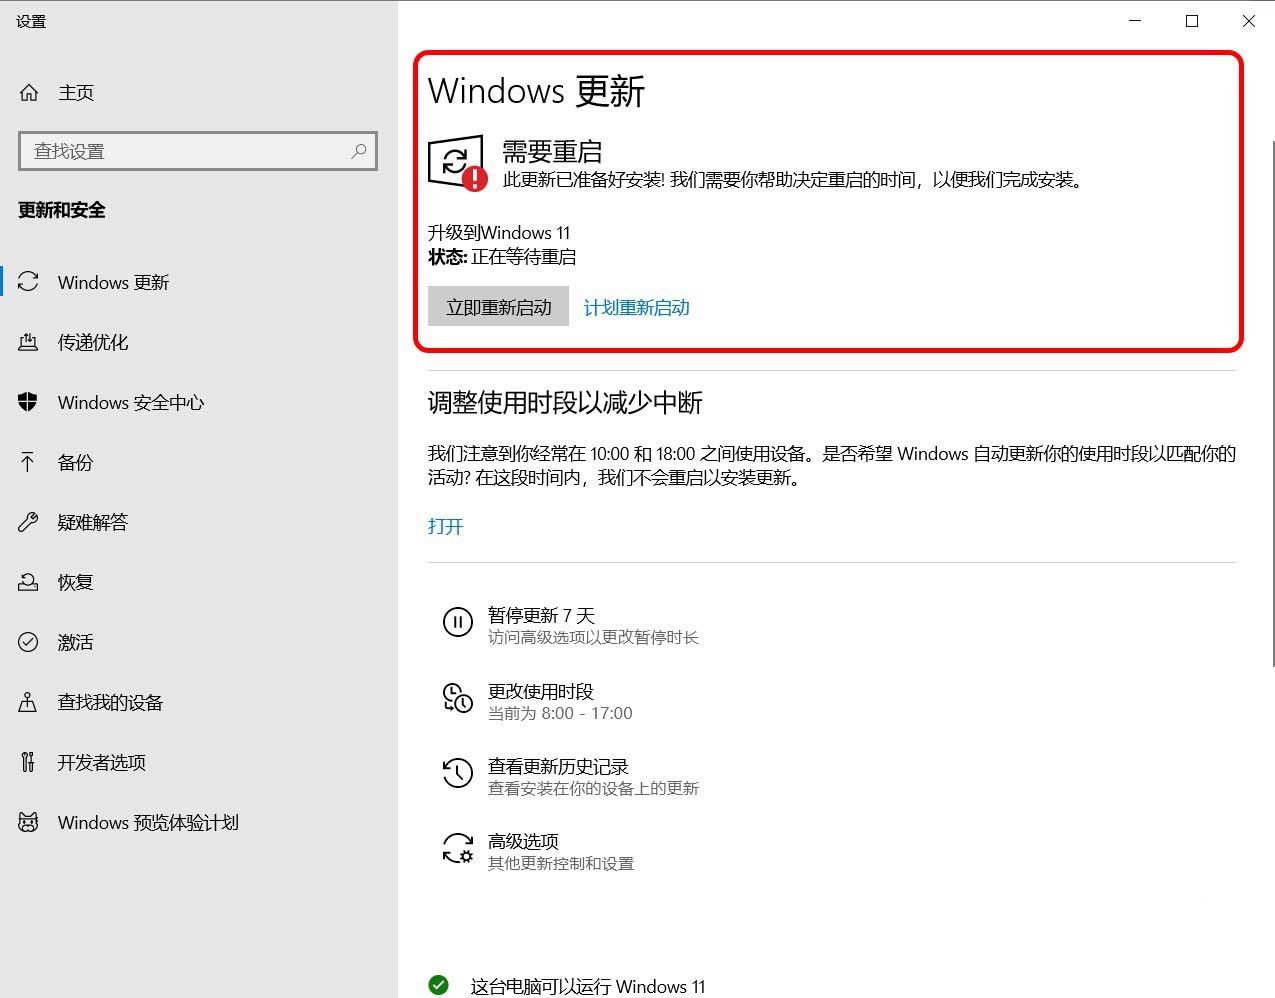The image size is (1275, 998).
Task: Focus the 查找设置 search box
Action: 198,151
